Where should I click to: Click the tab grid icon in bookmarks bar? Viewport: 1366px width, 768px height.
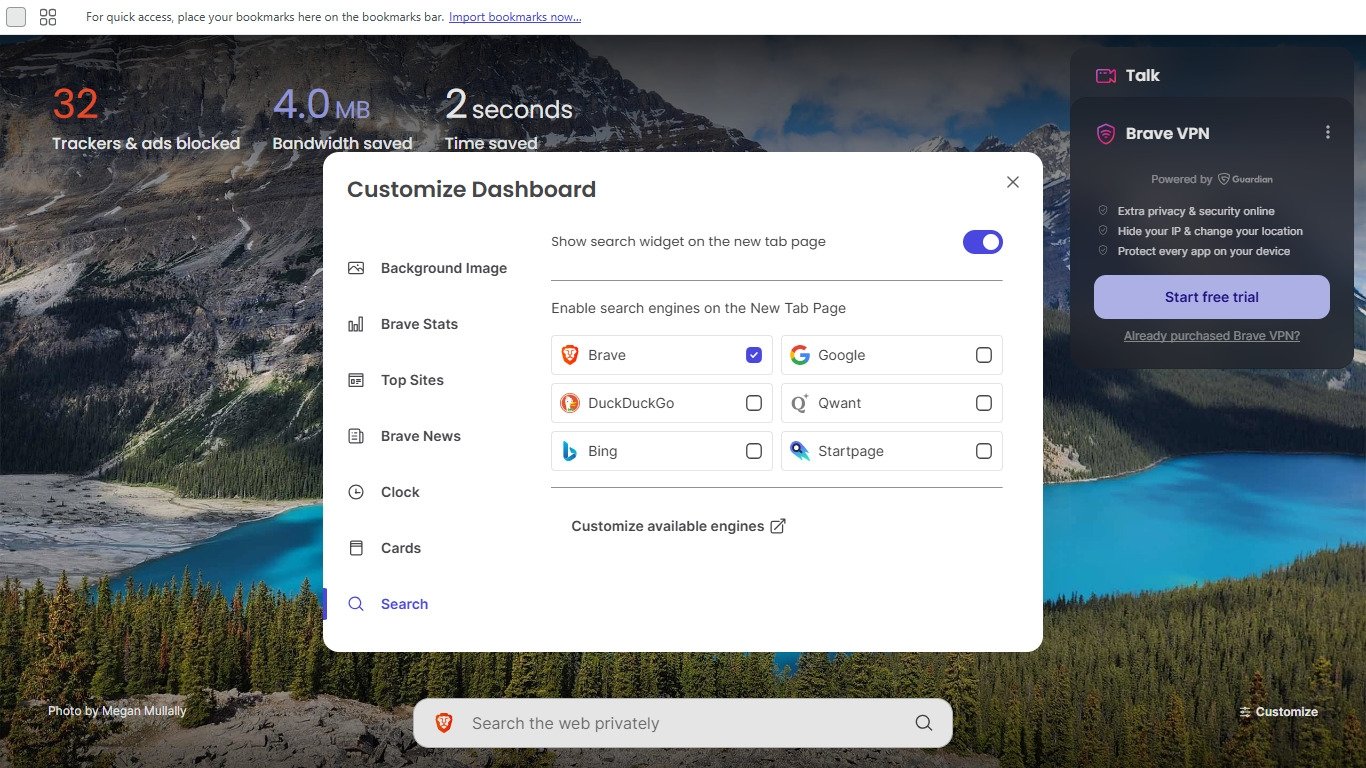48,17
